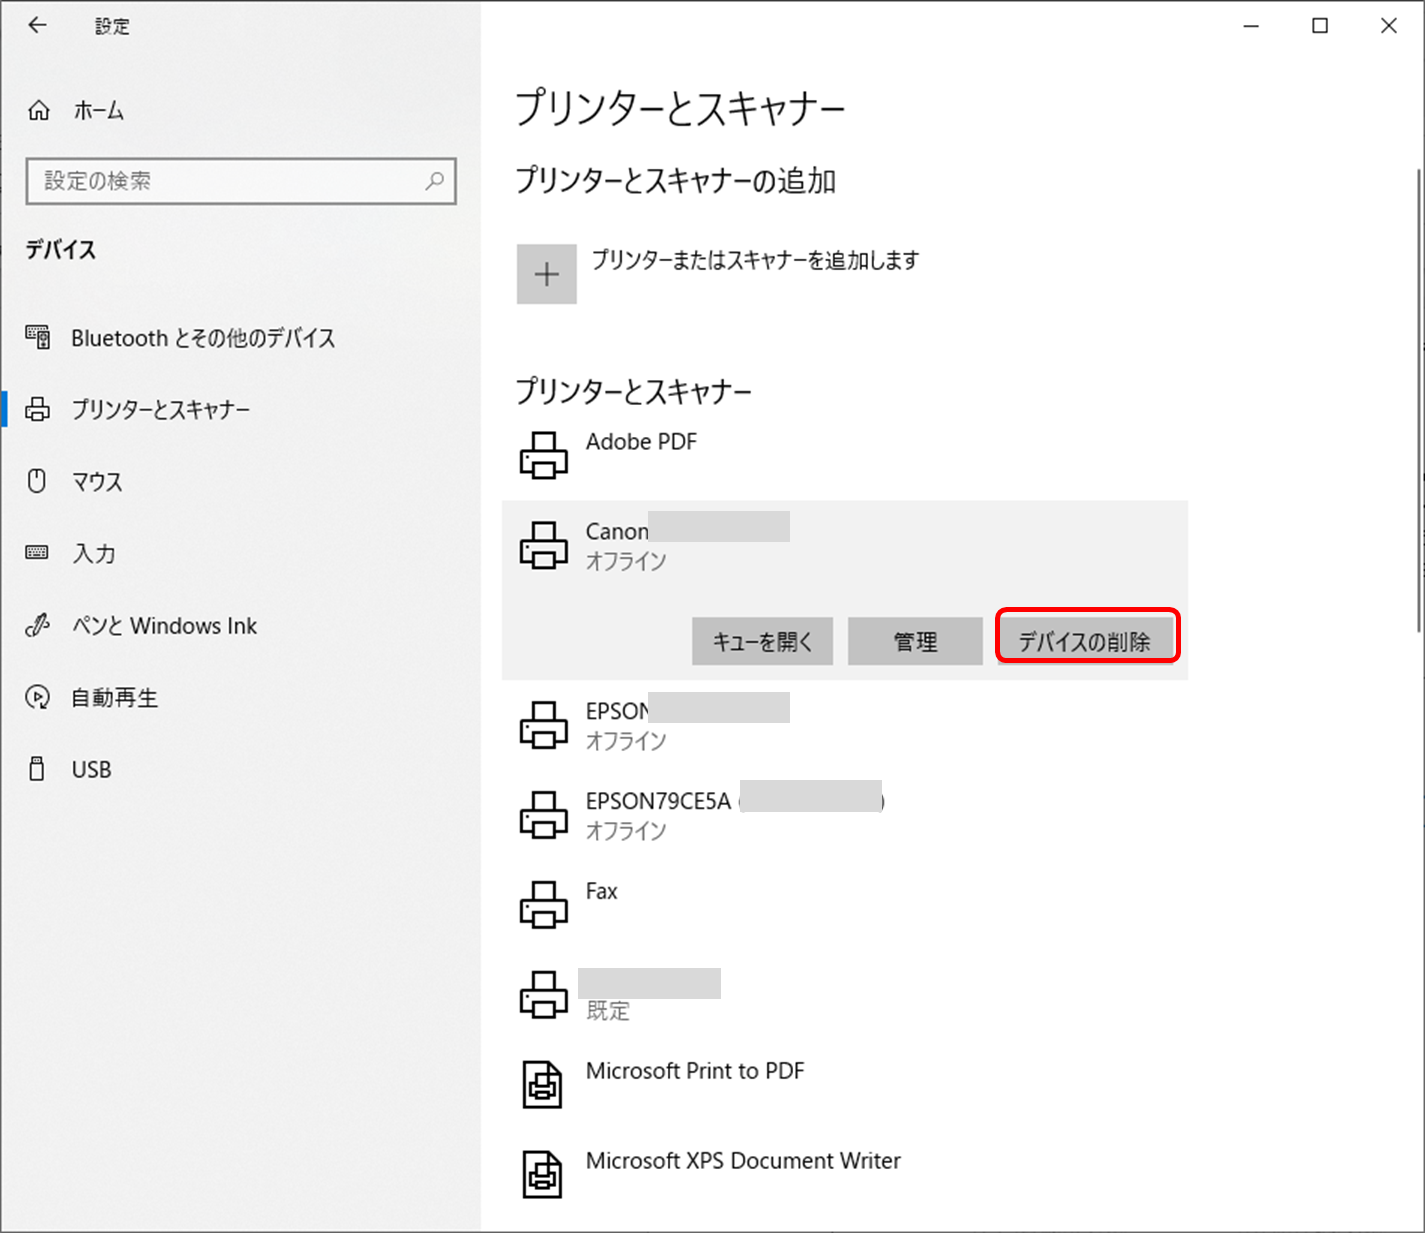Click the plus icon to add a printer
This screenshot has height=1233, width=1425.
[547, 274]
